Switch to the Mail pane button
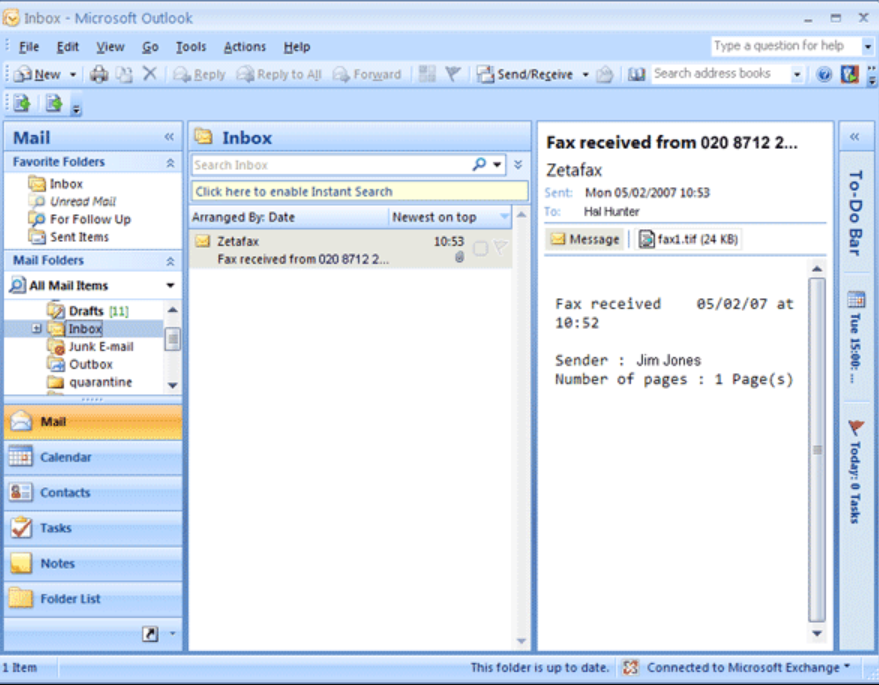 click(x=93, y=422)
